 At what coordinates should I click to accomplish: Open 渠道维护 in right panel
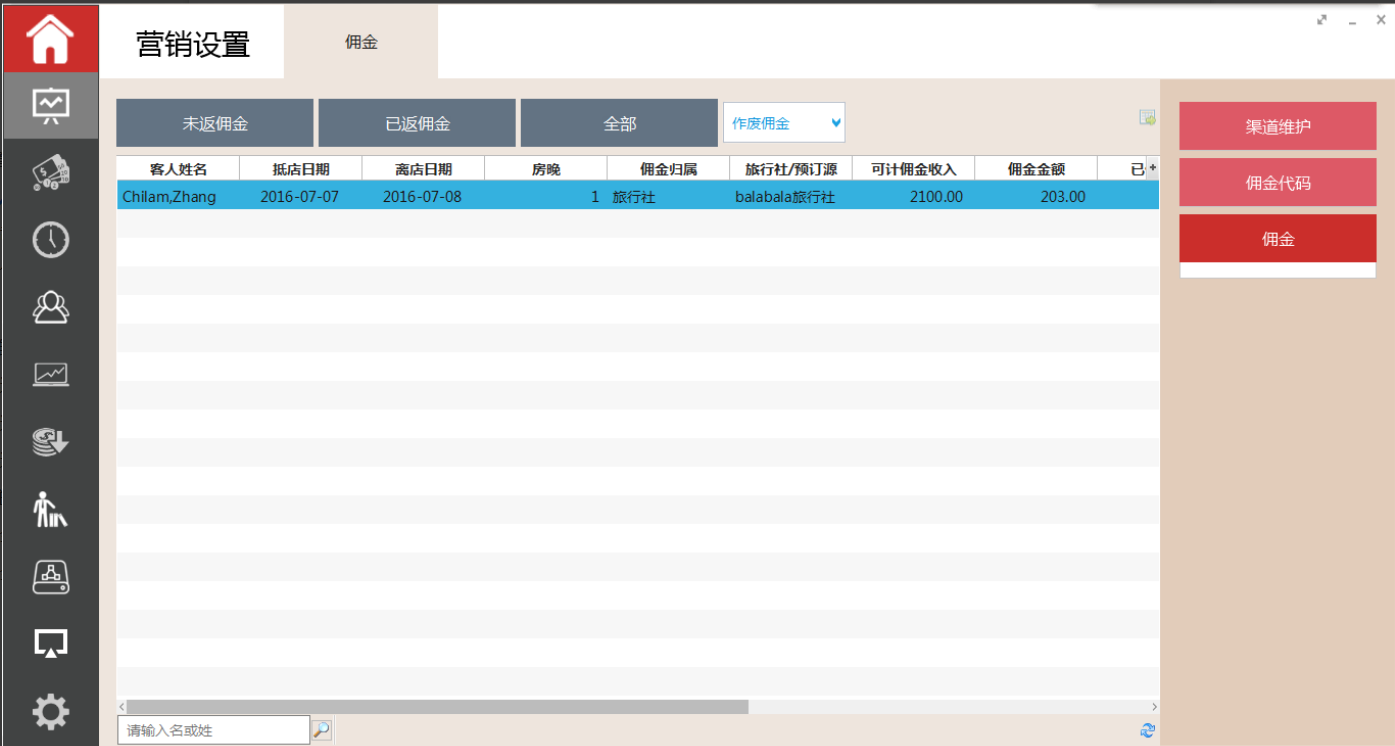1278,126
